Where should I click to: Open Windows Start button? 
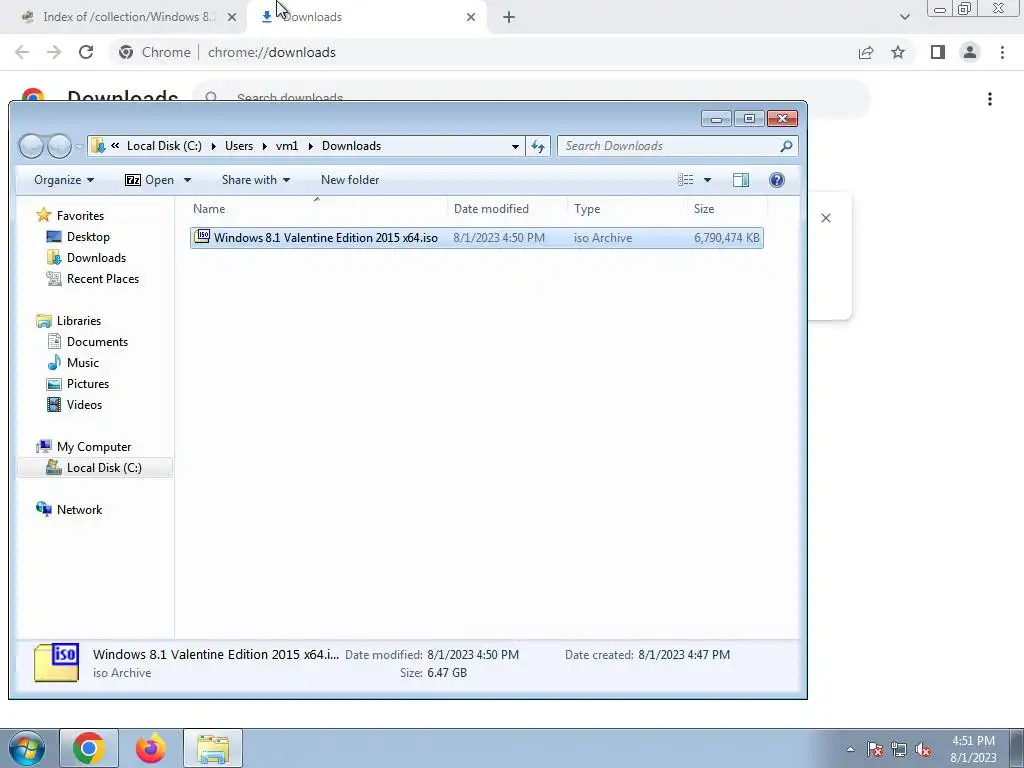[x=26, y=748]
